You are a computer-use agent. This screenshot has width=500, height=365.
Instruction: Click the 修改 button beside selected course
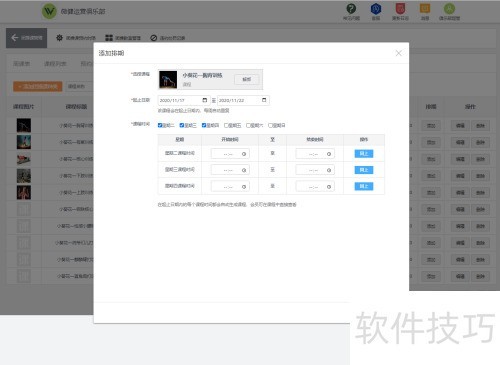[247, 79]
